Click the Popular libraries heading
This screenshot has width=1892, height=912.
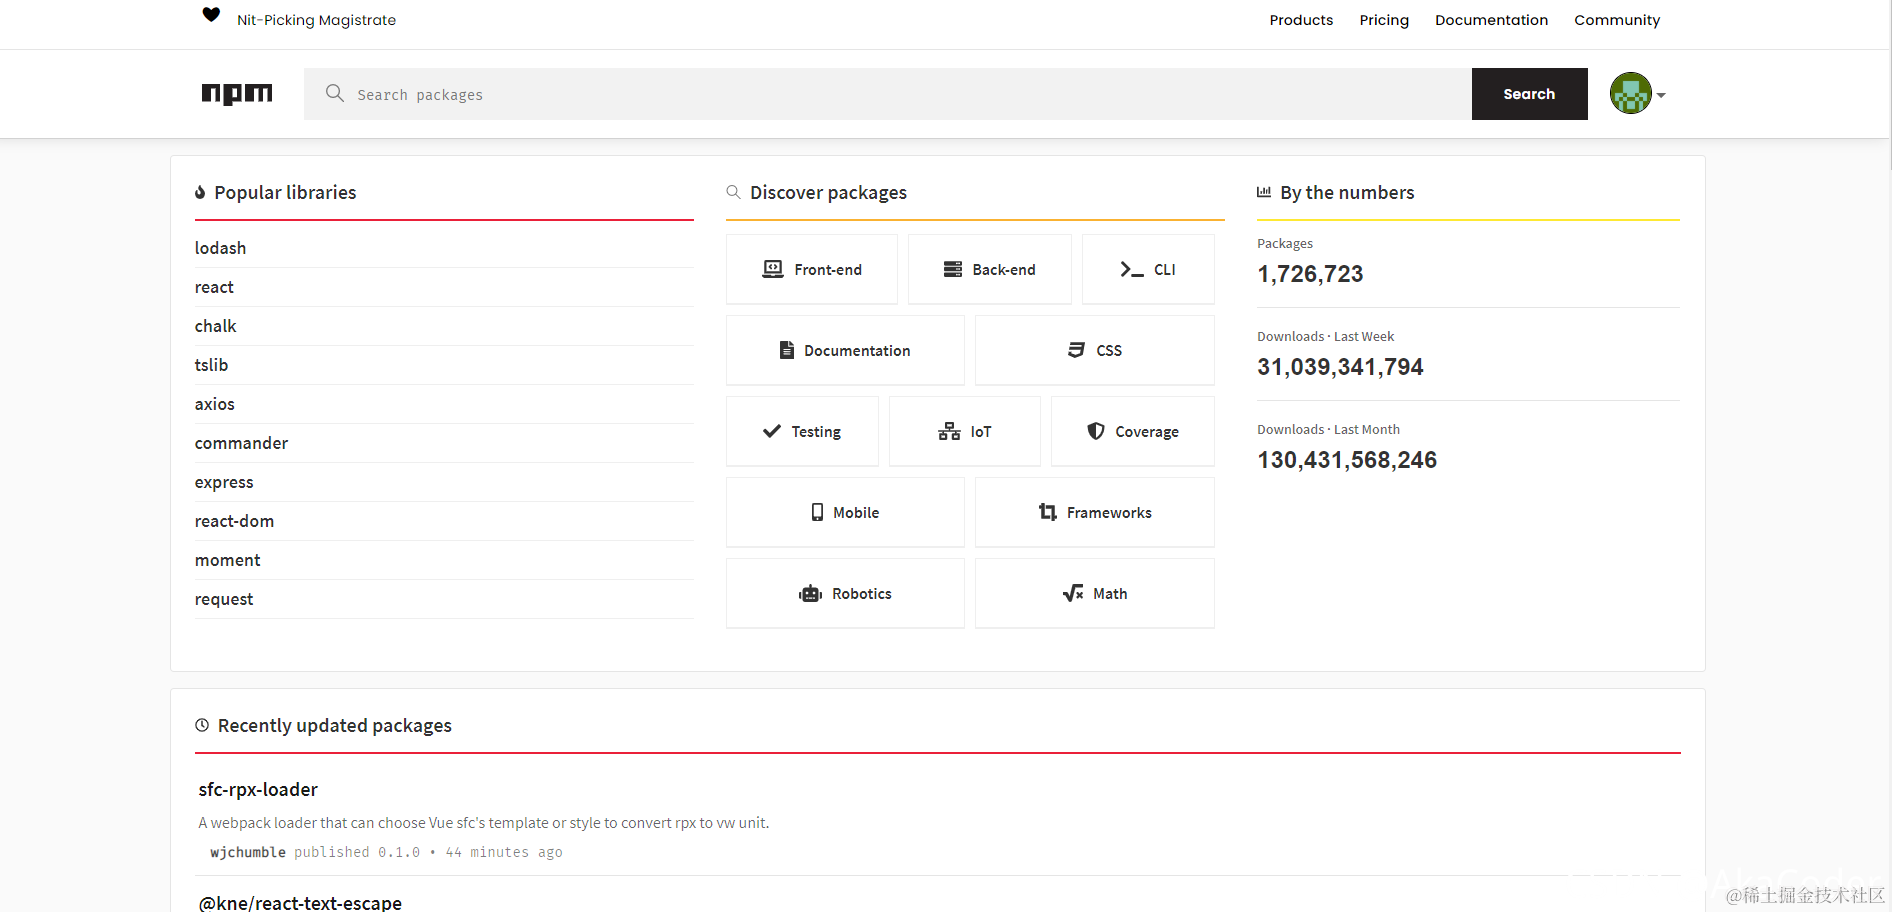tap(285, 192)
